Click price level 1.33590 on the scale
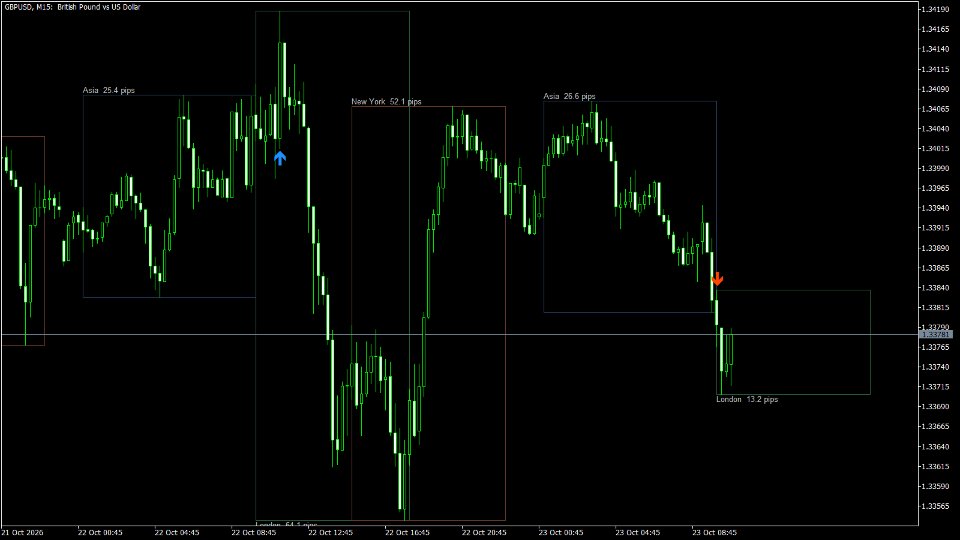 937,486
